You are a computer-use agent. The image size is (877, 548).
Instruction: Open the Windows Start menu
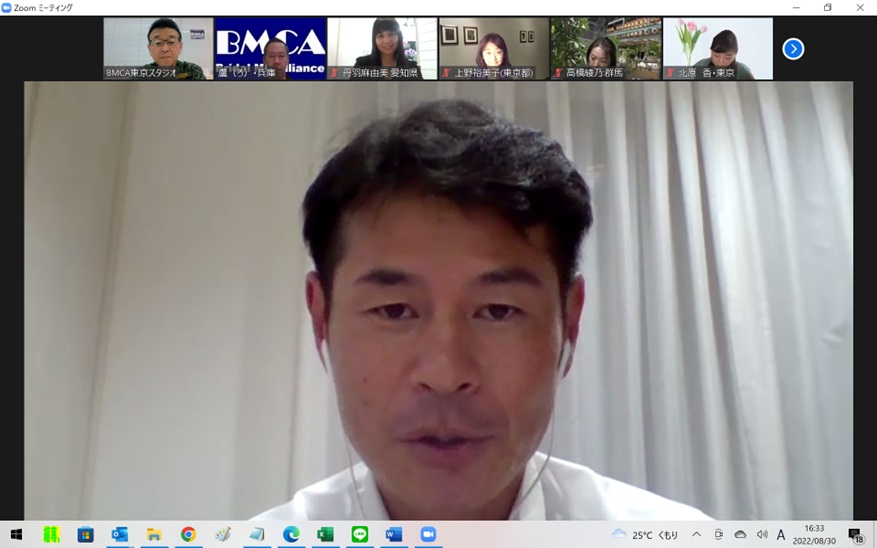tap(16, 535)
